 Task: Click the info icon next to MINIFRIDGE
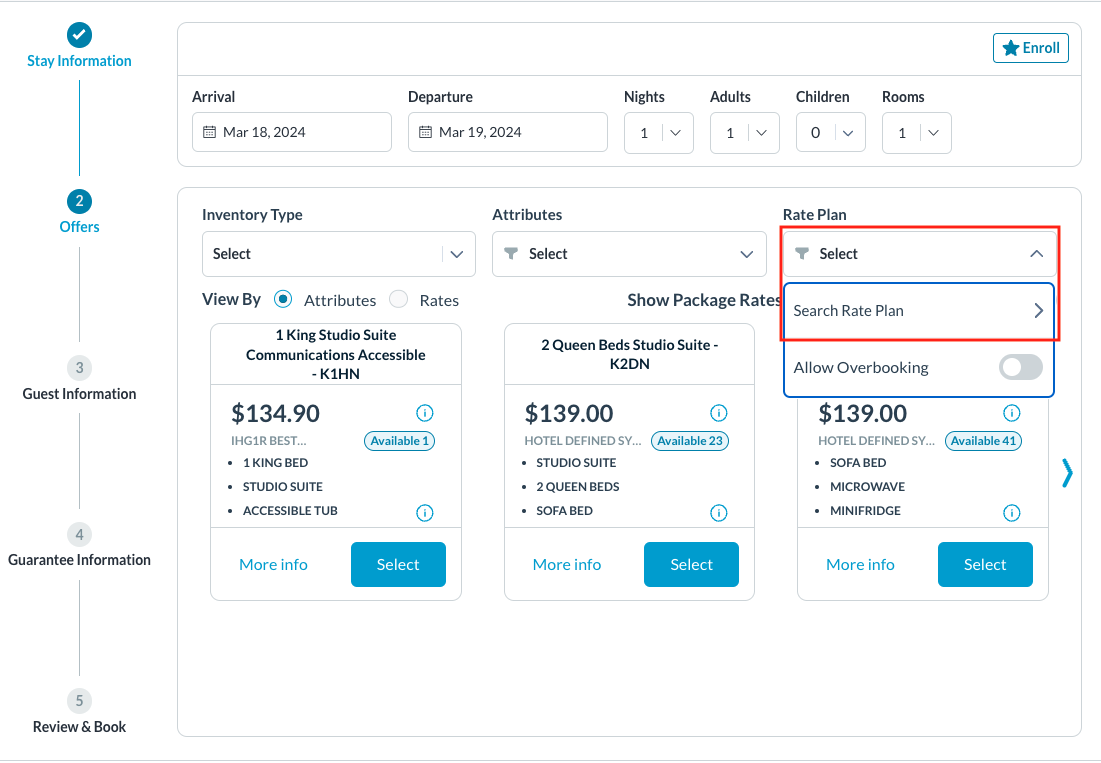tap(1011, 513)
